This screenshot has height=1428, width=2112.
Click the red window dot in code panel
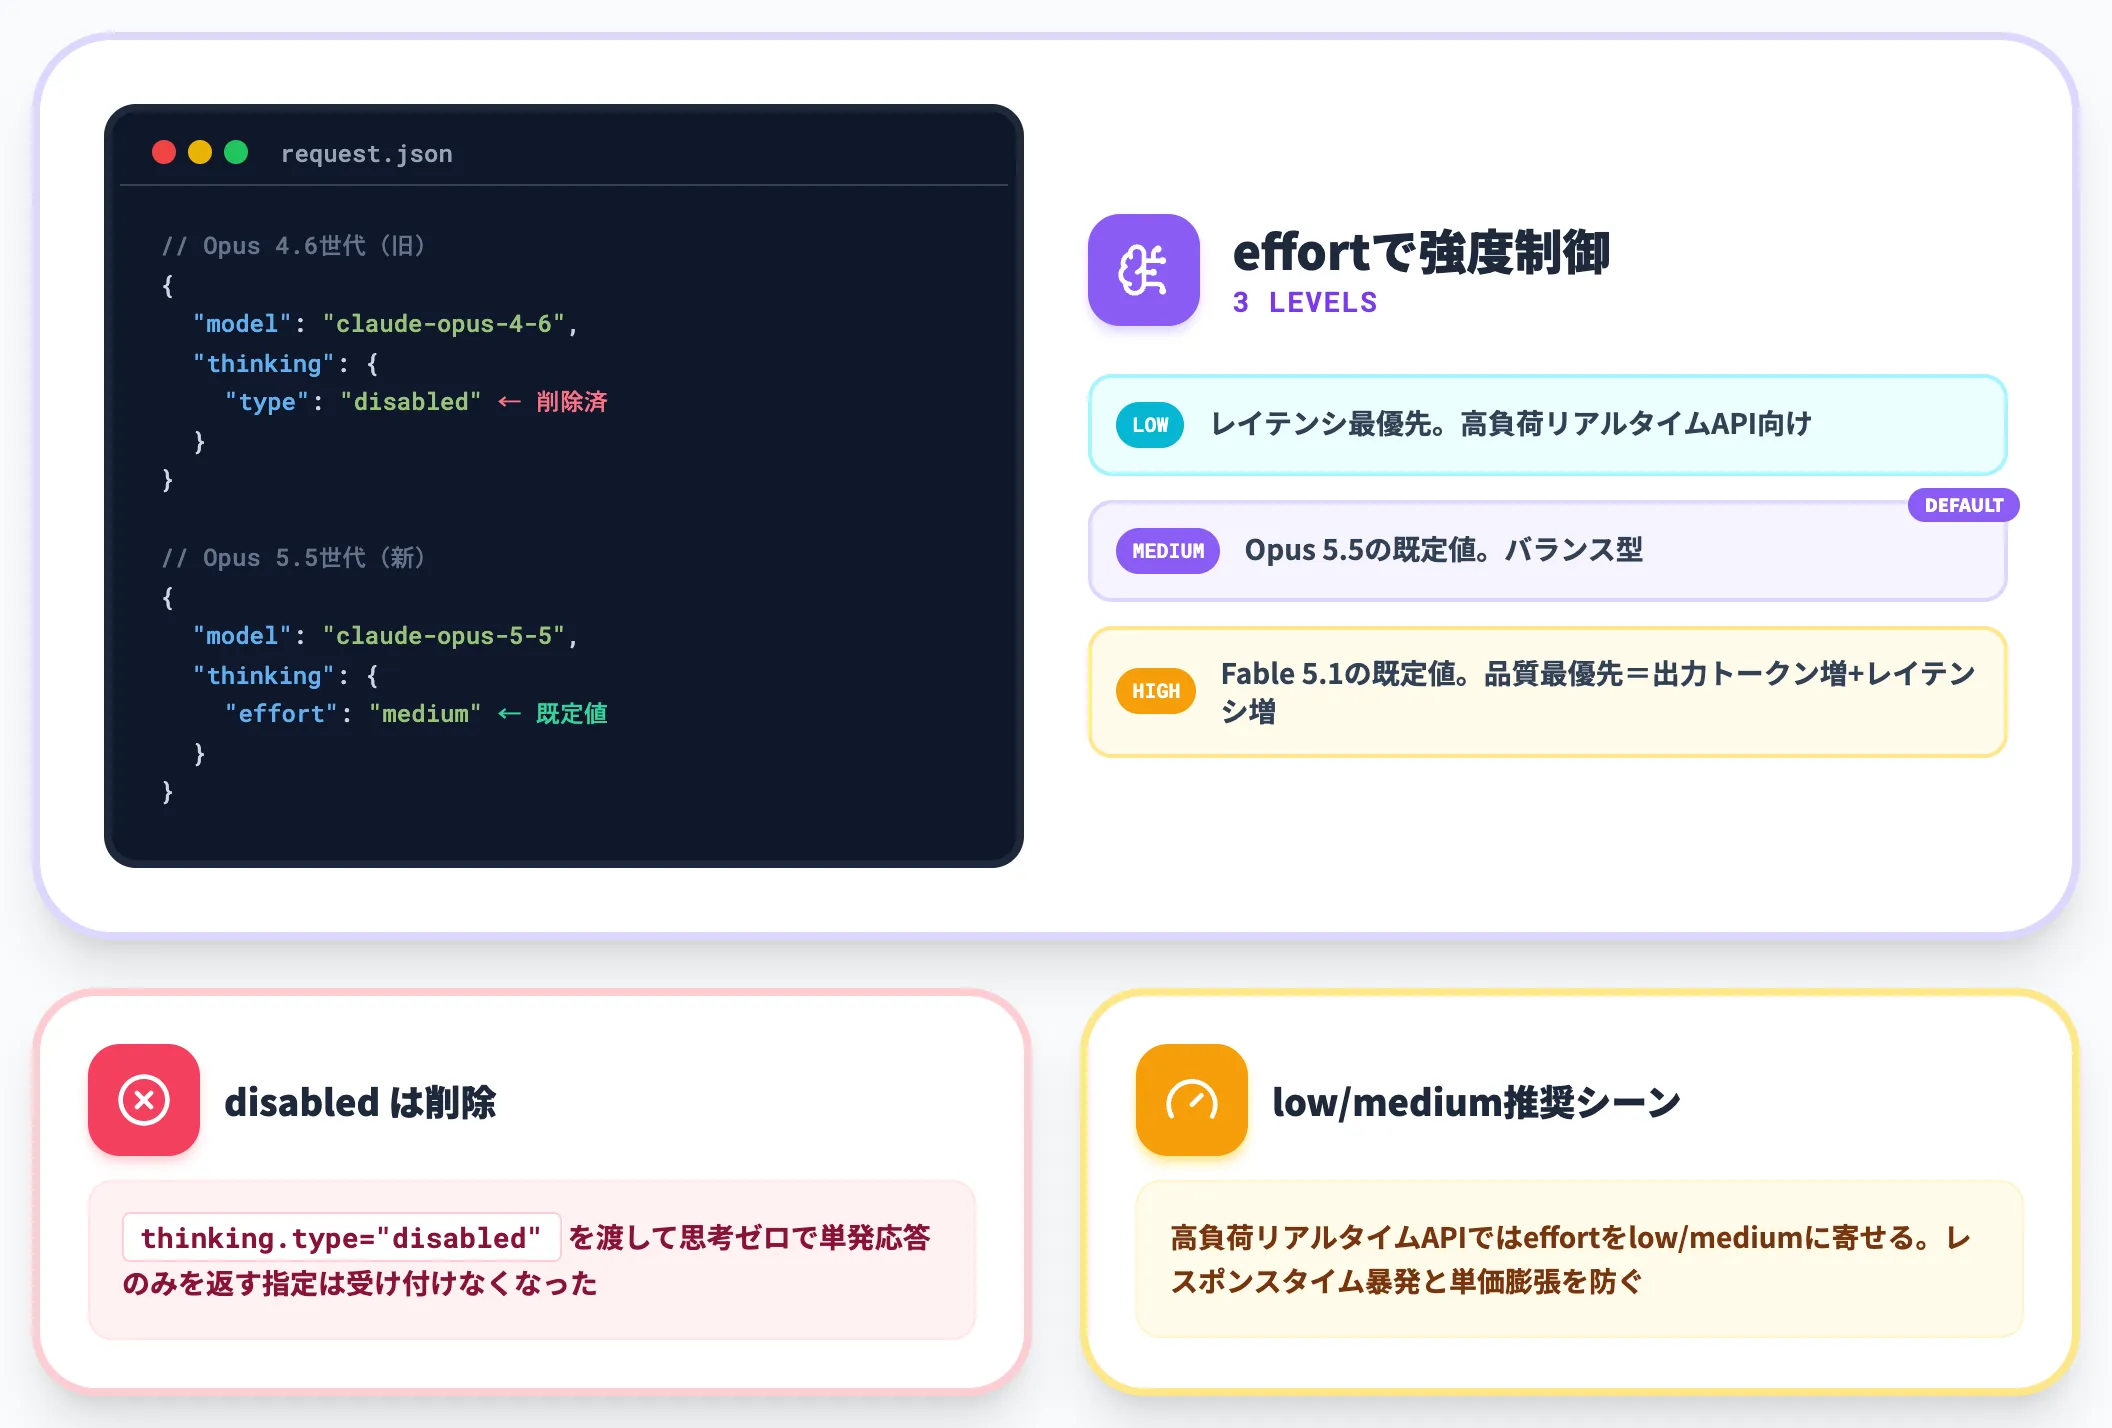point(164,152)
